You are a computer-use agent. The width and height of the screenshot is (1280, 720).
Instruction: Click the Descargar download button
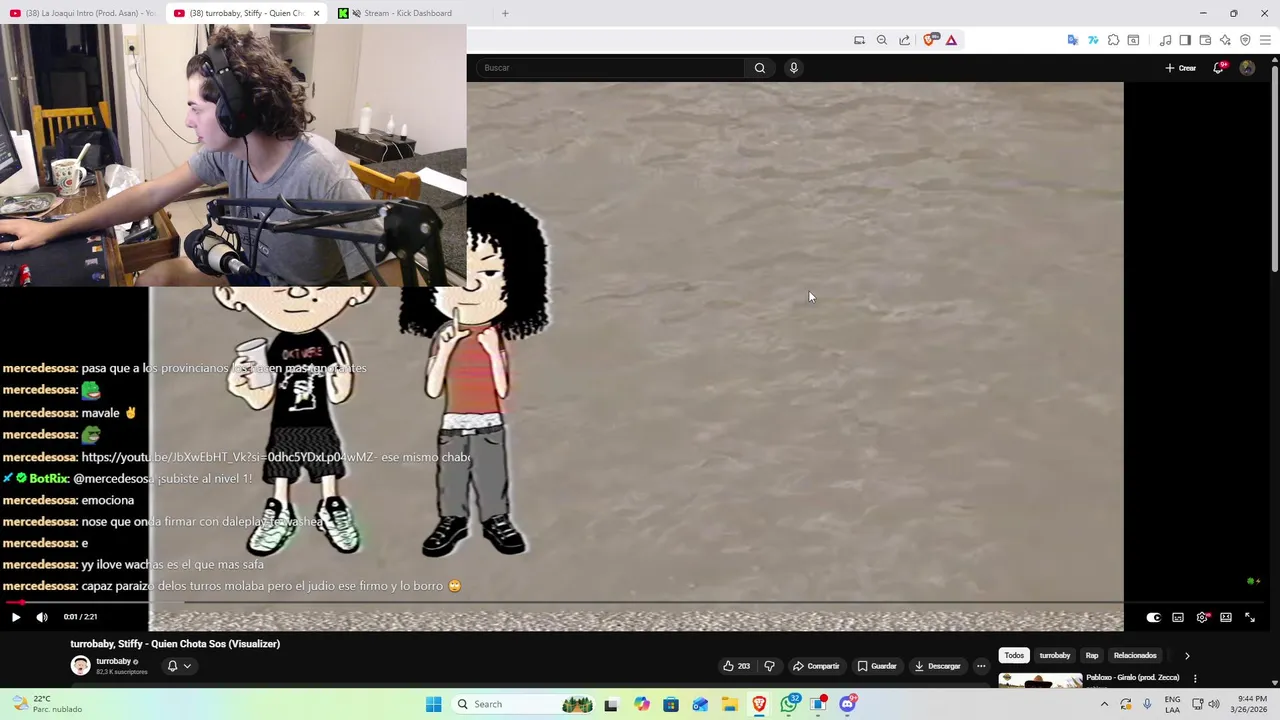938,666
